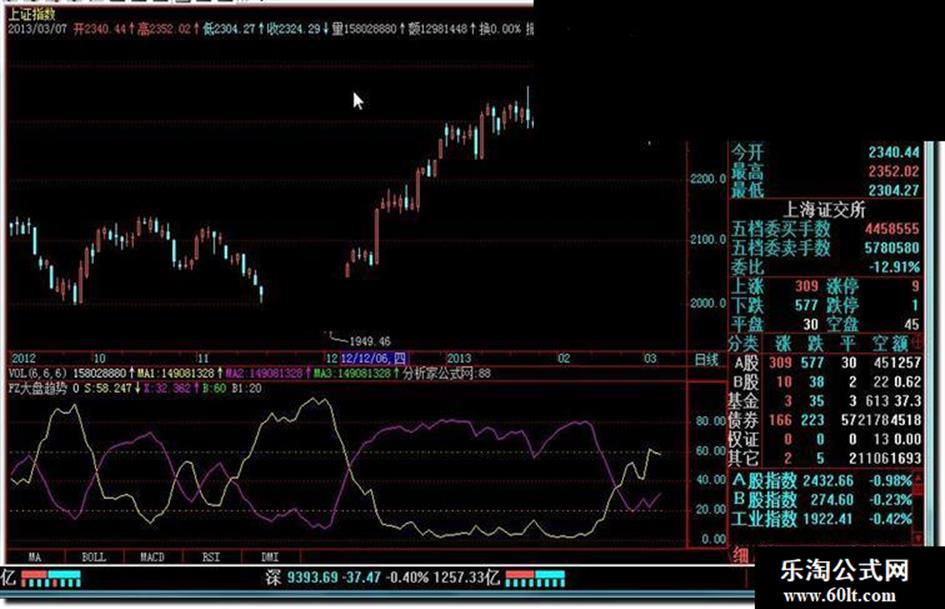The image size is (945, 609).
Task: Click the 跌 column header
Action: [815, 344]
